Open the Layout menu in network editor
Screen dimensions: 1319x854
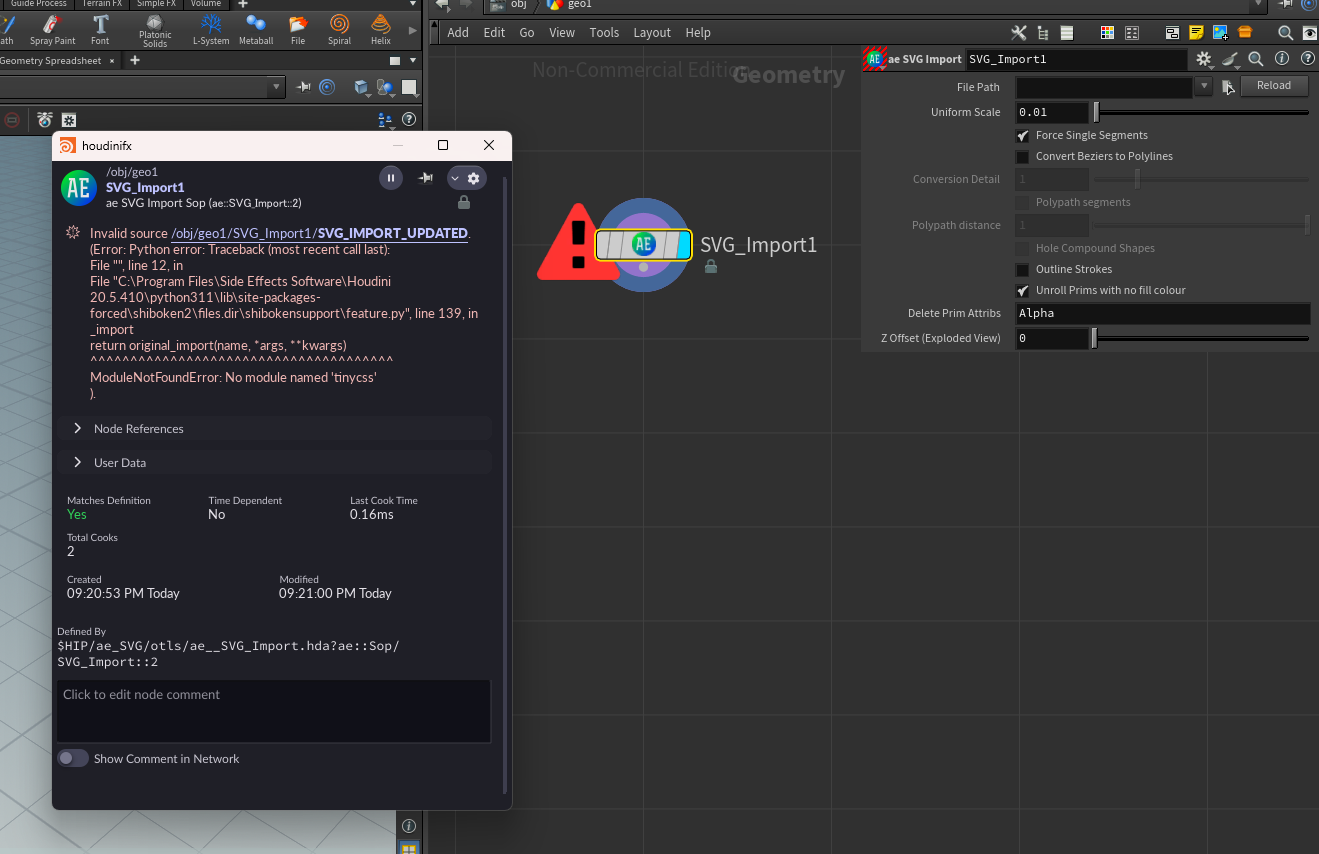click(x=652, y=33)
